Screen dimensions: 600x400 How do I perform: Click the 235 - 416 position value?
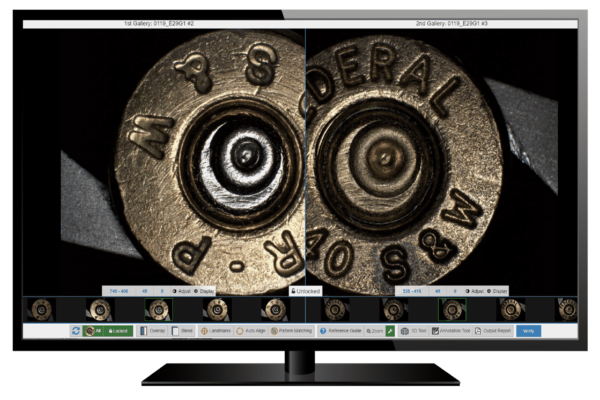point(412,291)
